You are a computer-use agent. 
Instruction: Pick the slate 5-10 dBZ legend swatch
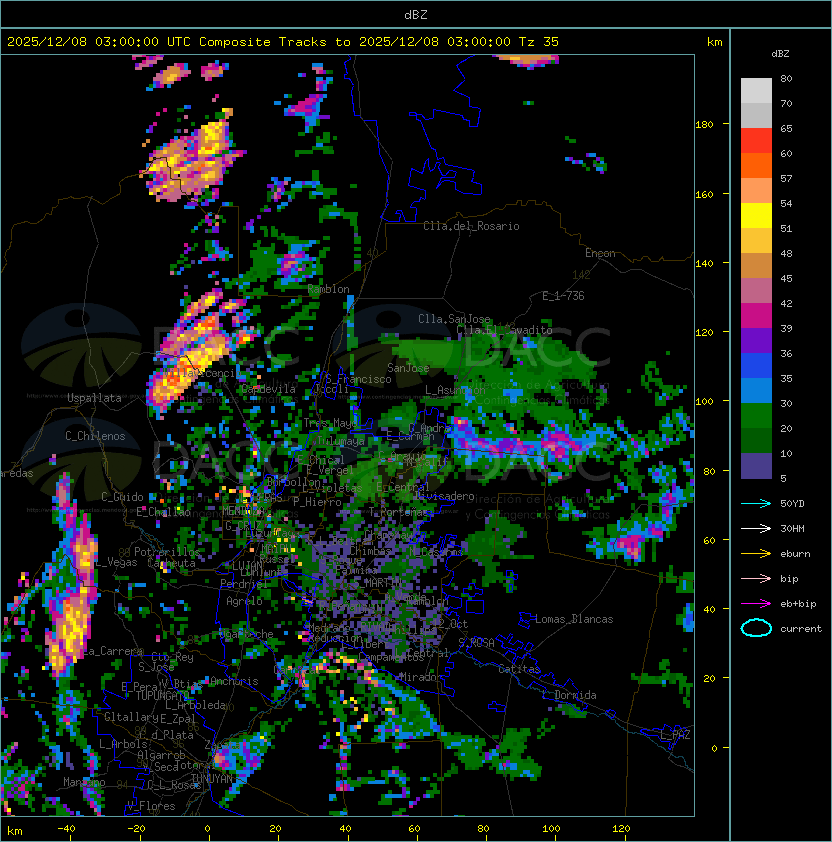[756, 466]
